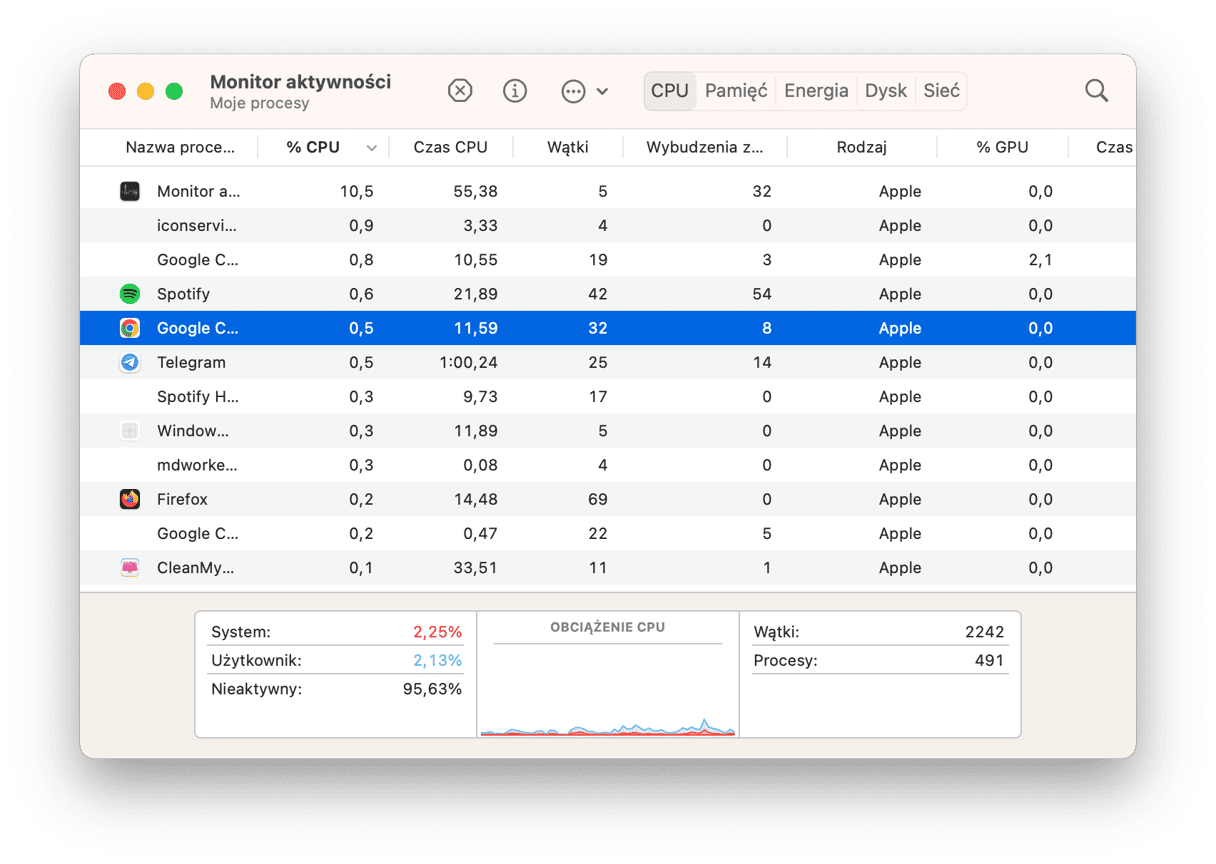The width and height of the screenshot is (1216, 864).
Task: Click the 2,1 % GPU value
Action: tap(1040, 260)
